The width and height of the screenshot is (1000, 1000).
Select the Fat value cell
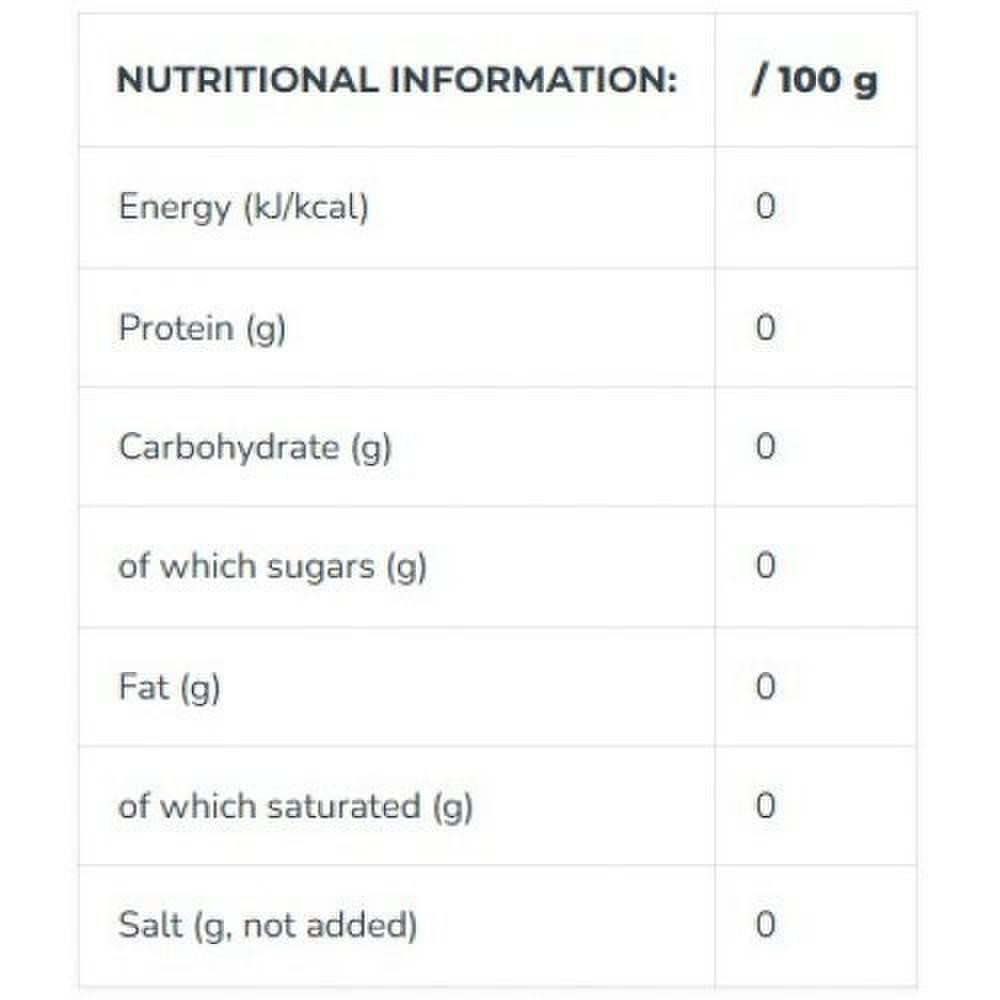point(816,687)
